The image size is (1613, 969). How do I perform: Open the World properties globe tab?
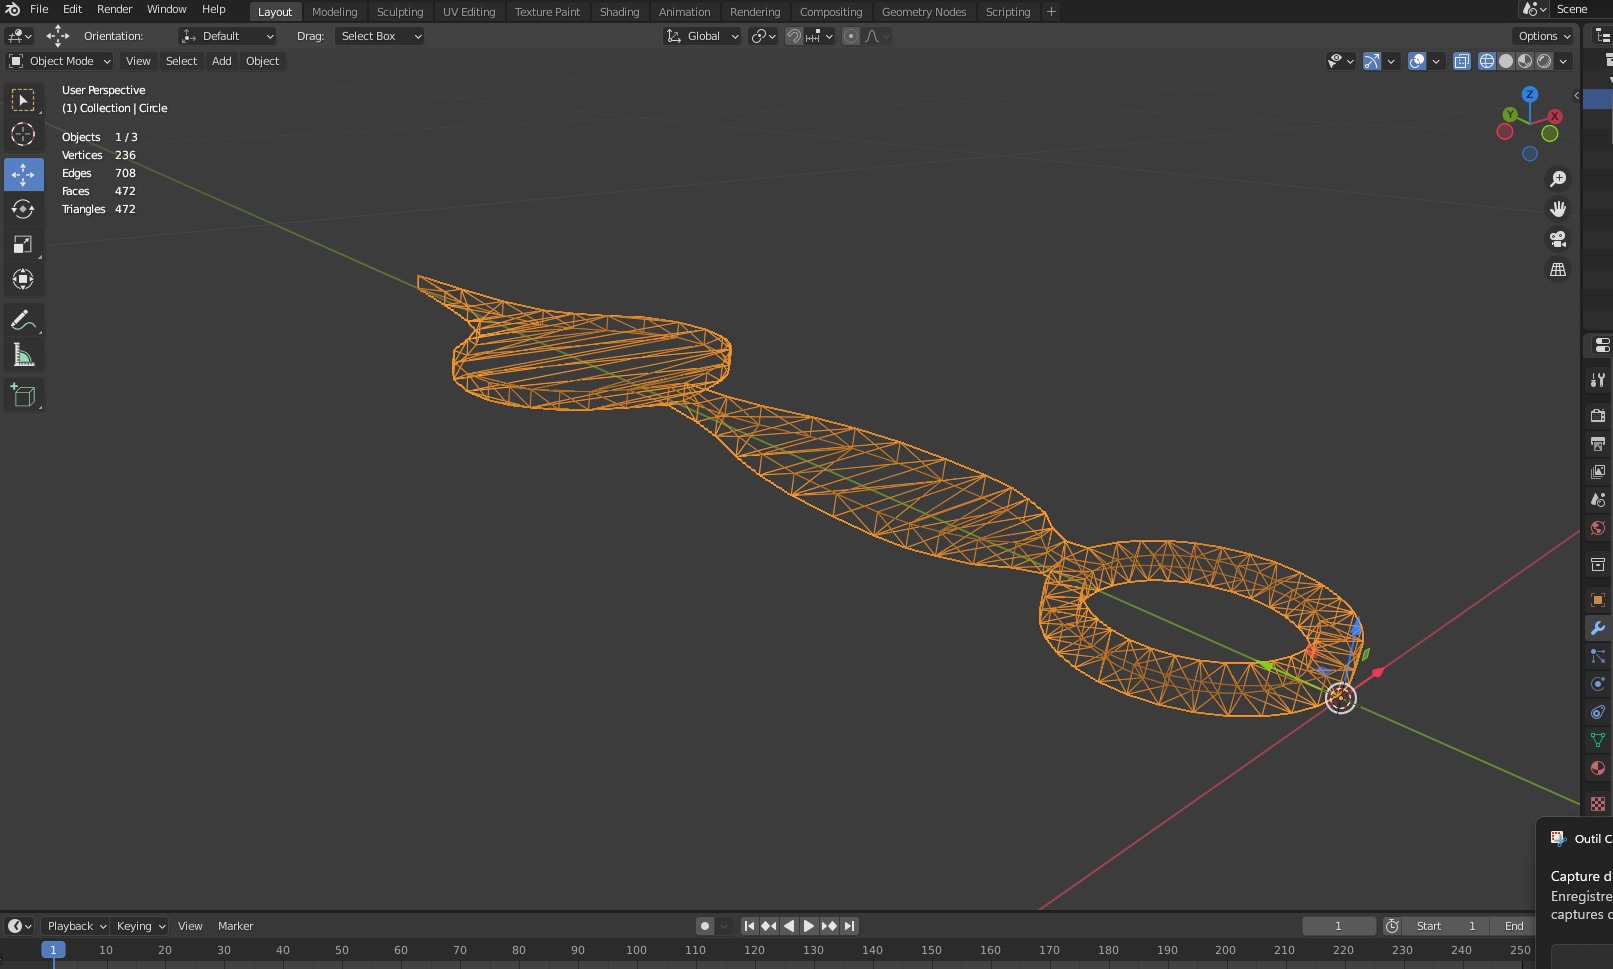pyautogui.click(x=1598, y=528)
